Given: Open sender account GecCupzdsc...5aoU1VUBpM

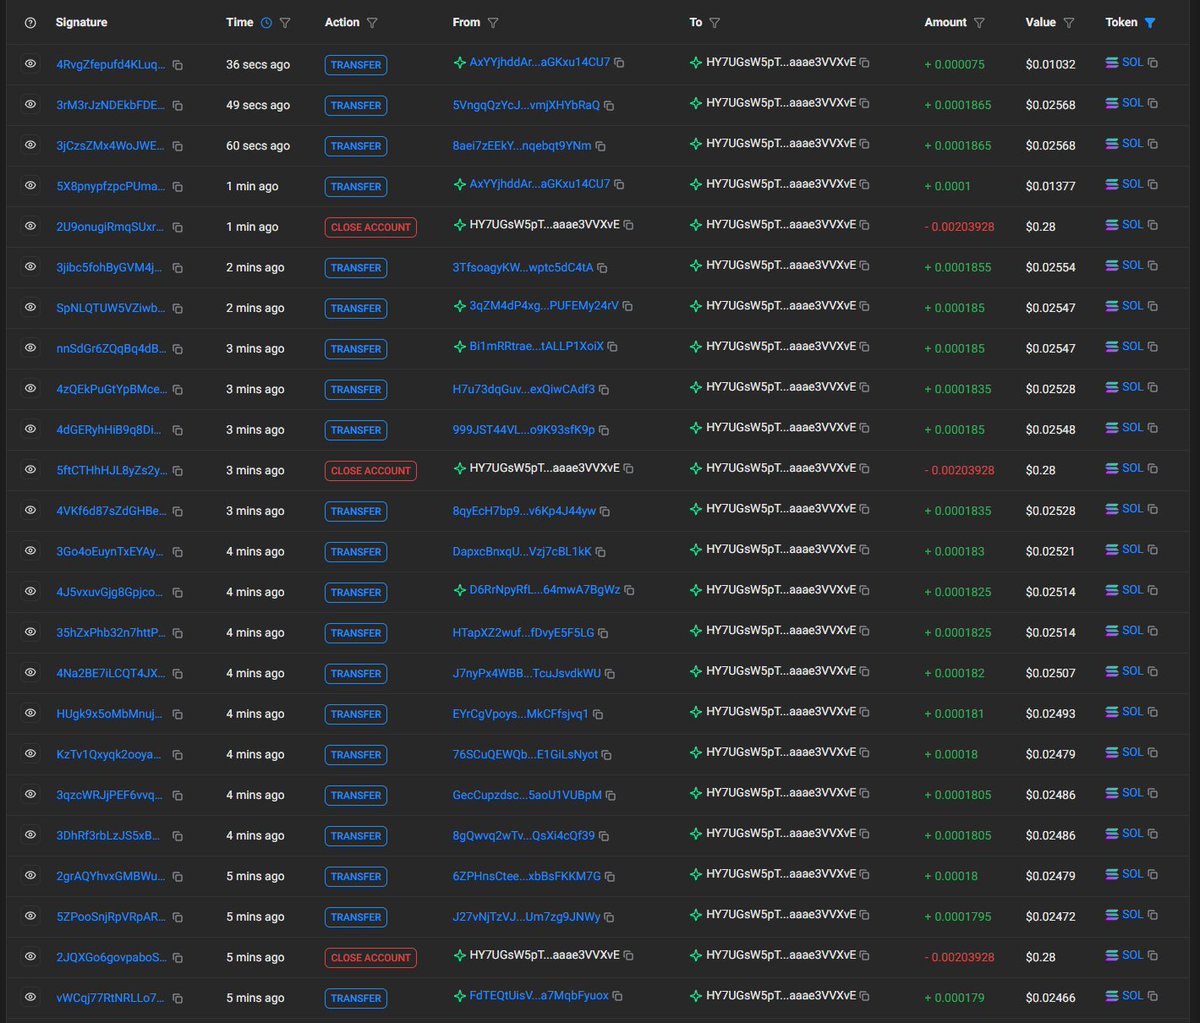Looking at the screenshot, I should 527,795.
